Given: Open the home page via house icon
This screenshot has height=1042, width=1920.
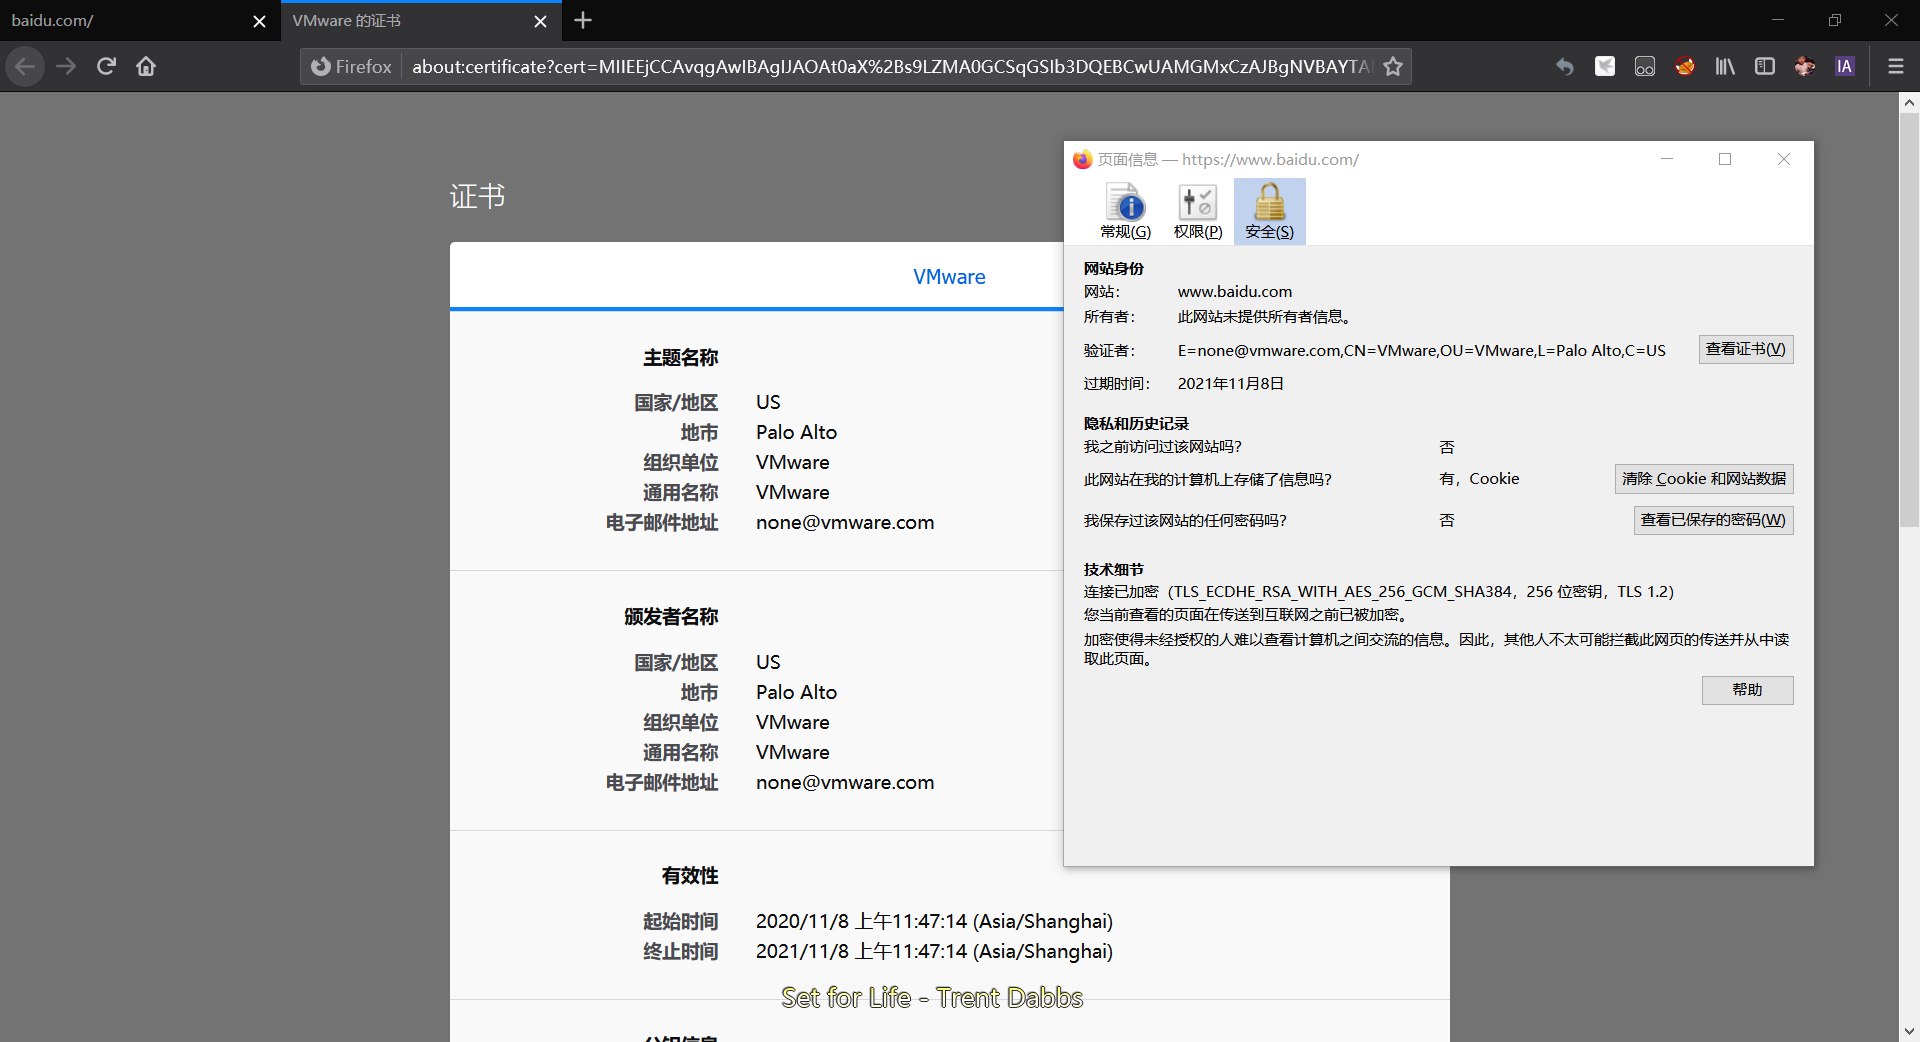Looking at the screenshot, I should click(146, 66).
